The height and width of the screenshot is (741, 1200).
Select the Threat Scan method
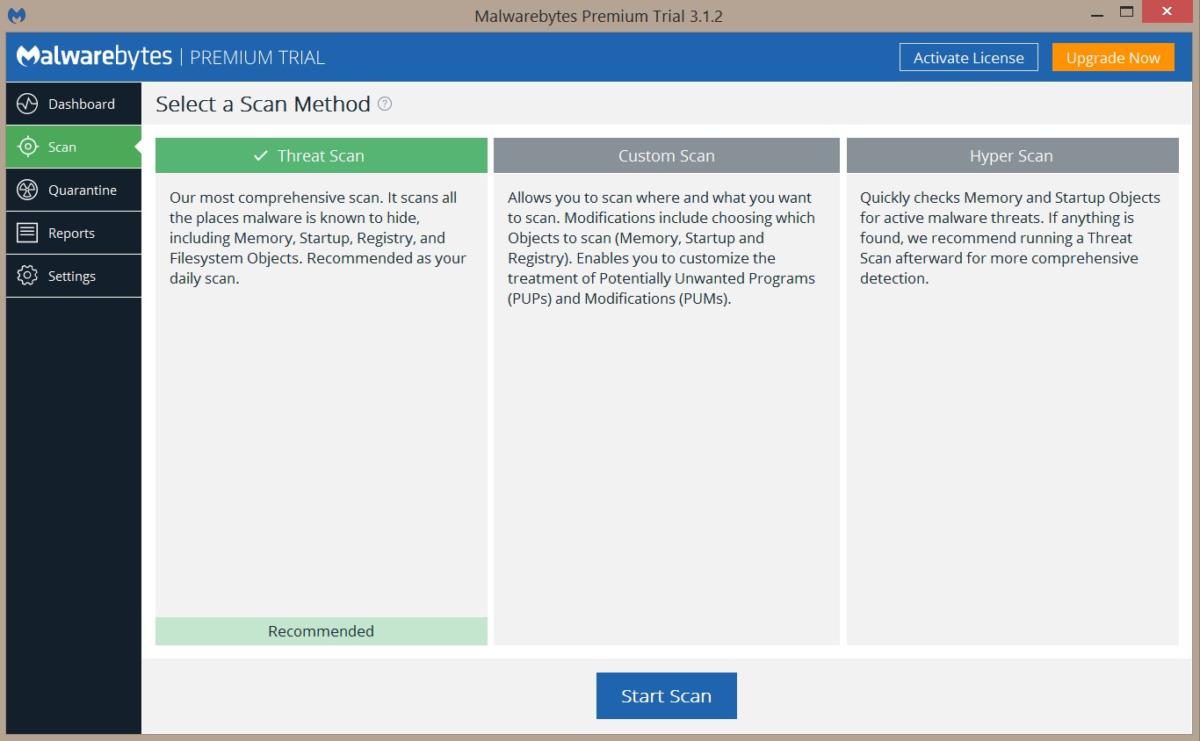coord(321,155)
